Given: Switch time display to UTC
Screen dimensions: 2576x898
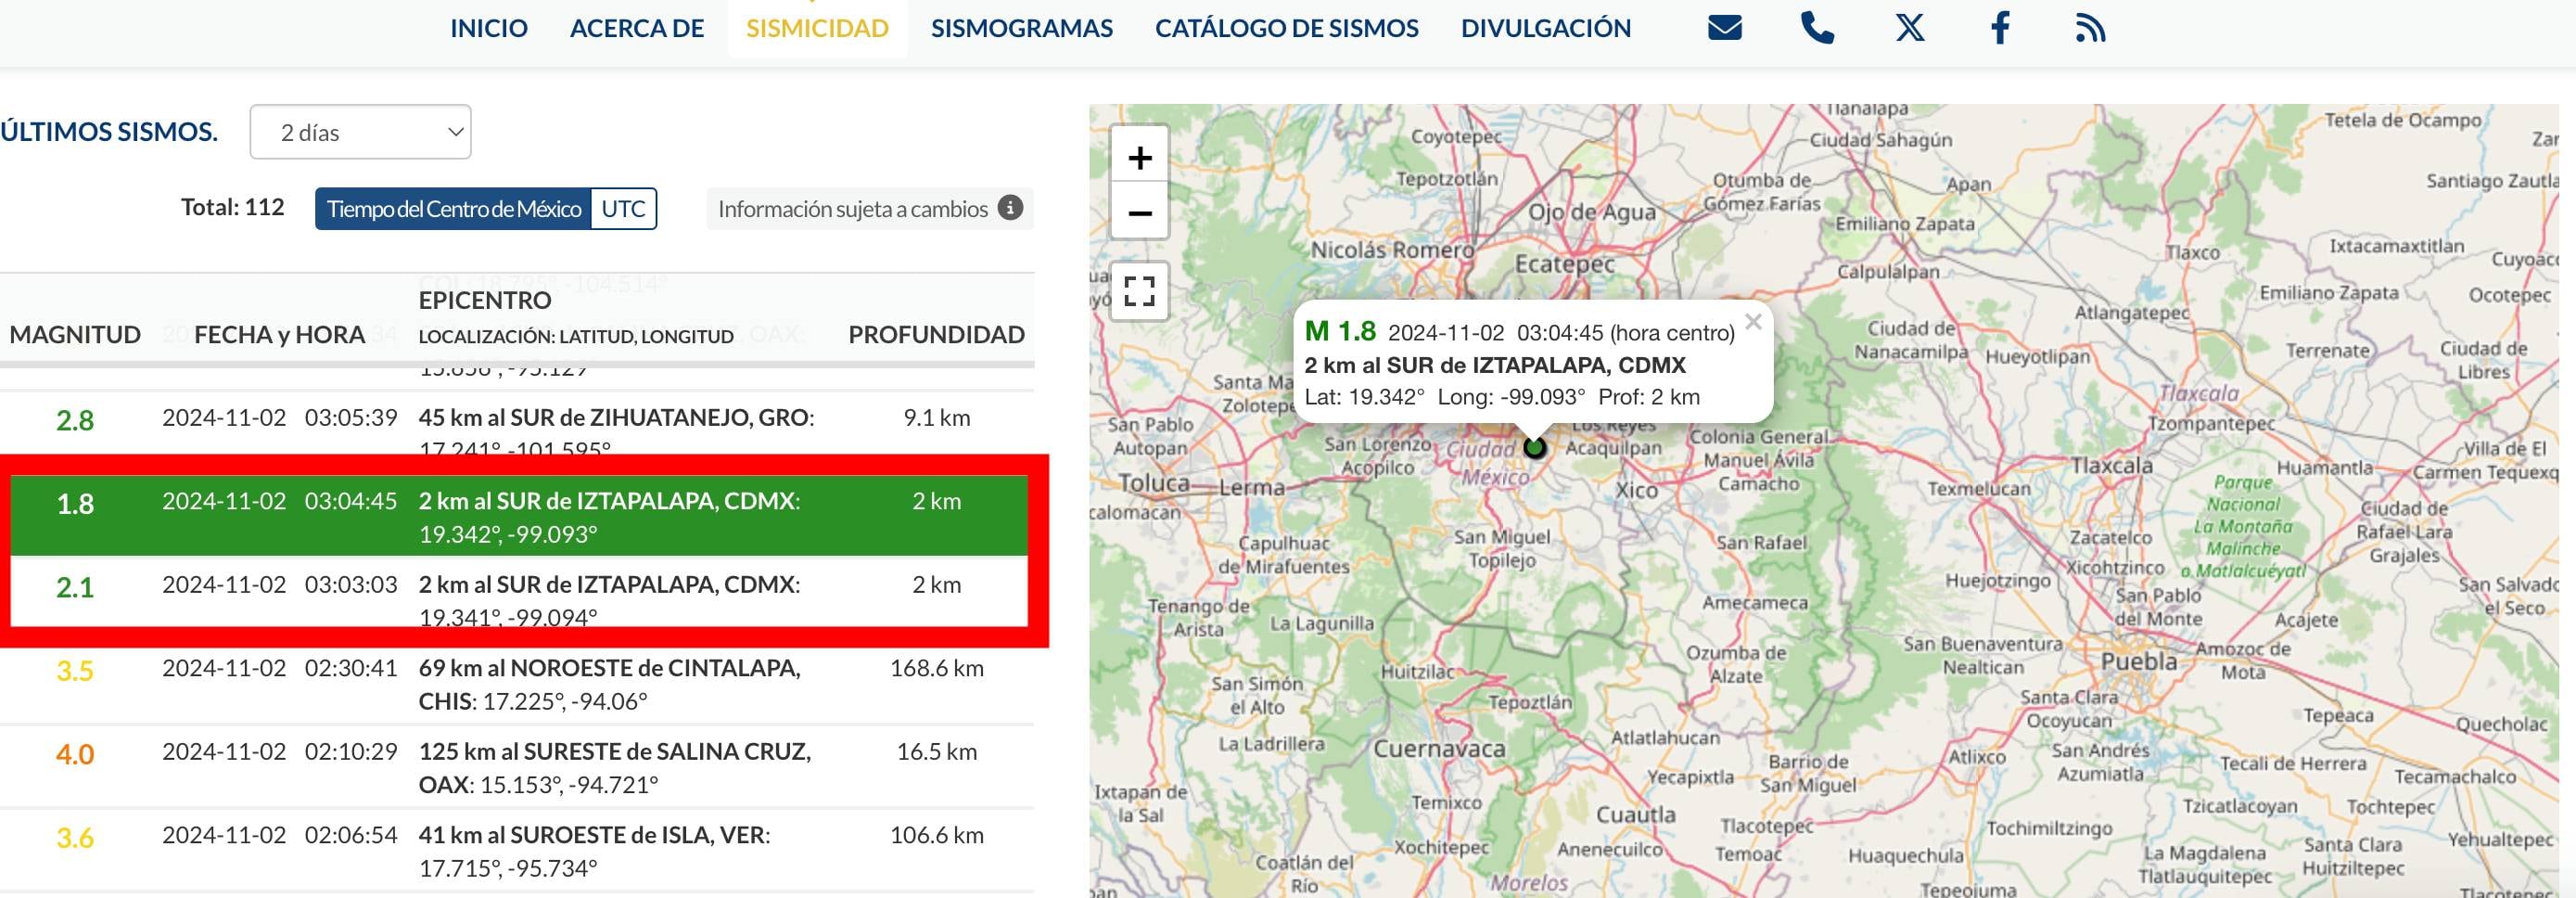Looking at the screenshot, I should (x=622, y=209).
